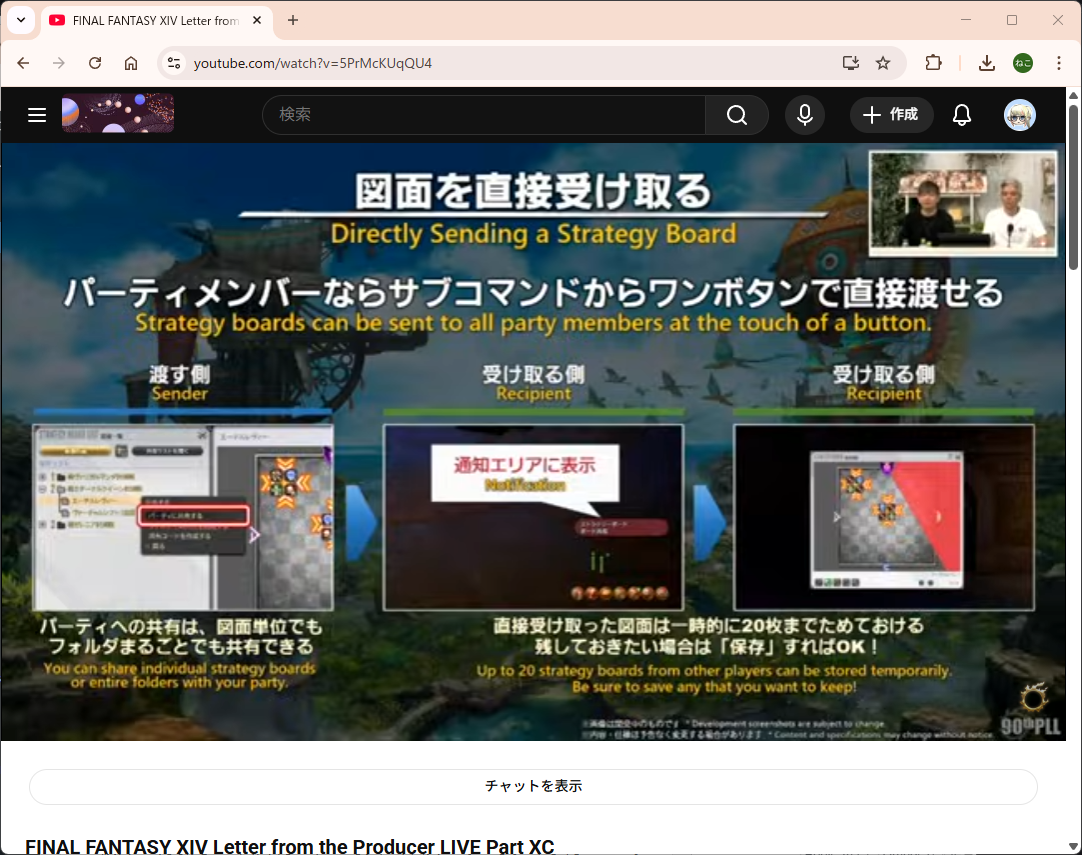Open the notifications bell
Image resolution: width=1082 pixels, height=855 pixels.
pos(961,115)
